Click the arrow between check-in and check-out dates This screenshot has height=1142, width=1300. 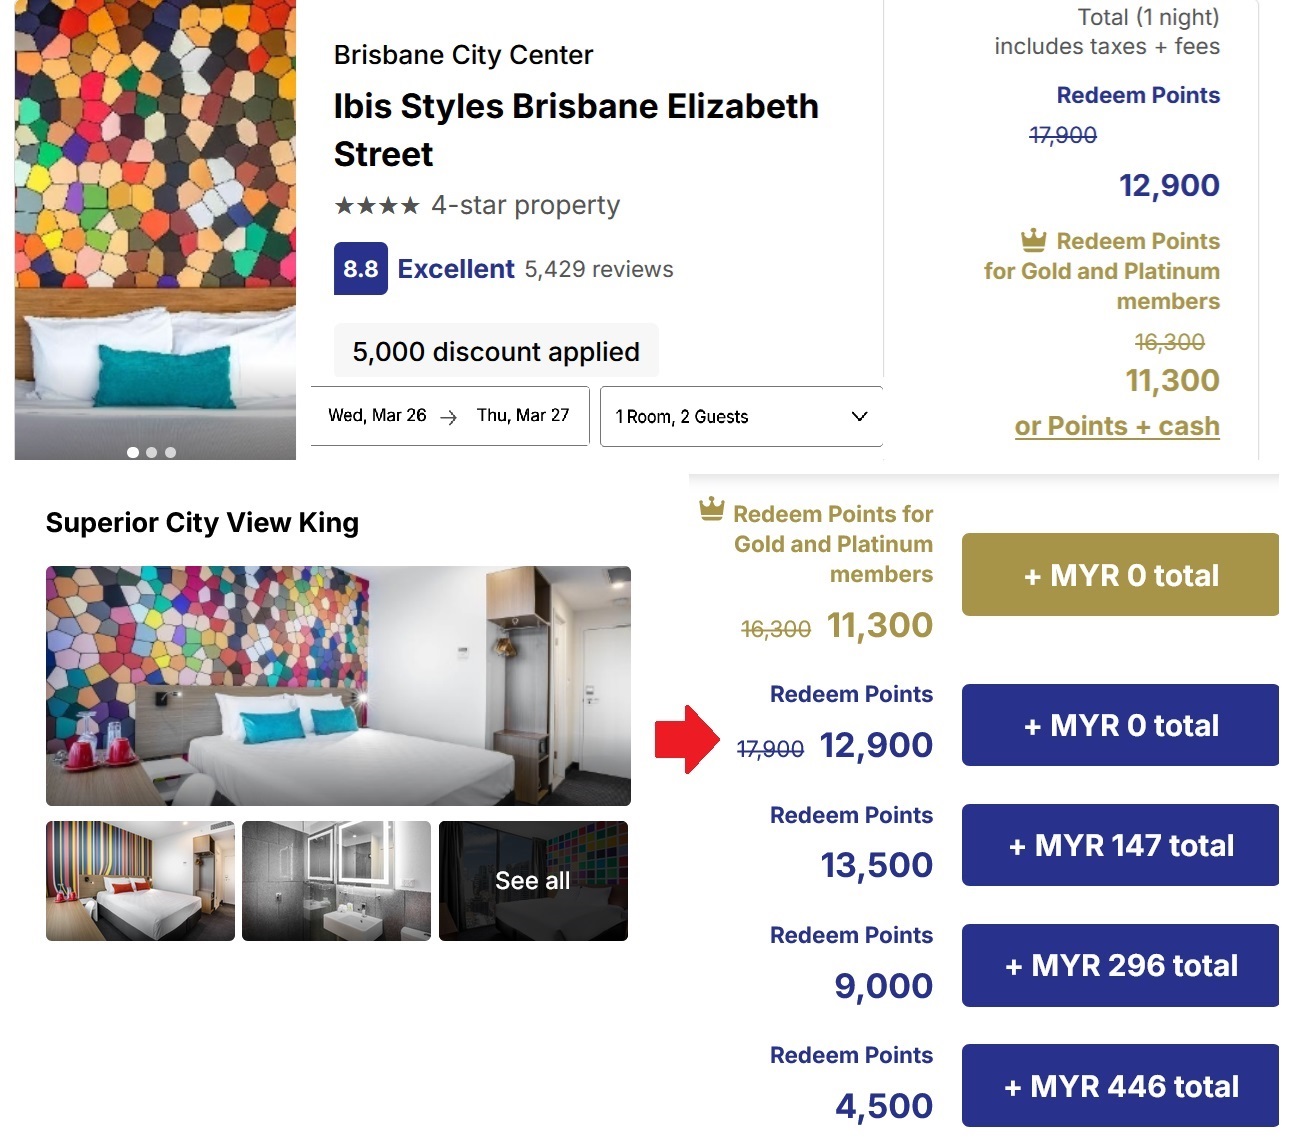pyautogui.click(x=449, y=417)
